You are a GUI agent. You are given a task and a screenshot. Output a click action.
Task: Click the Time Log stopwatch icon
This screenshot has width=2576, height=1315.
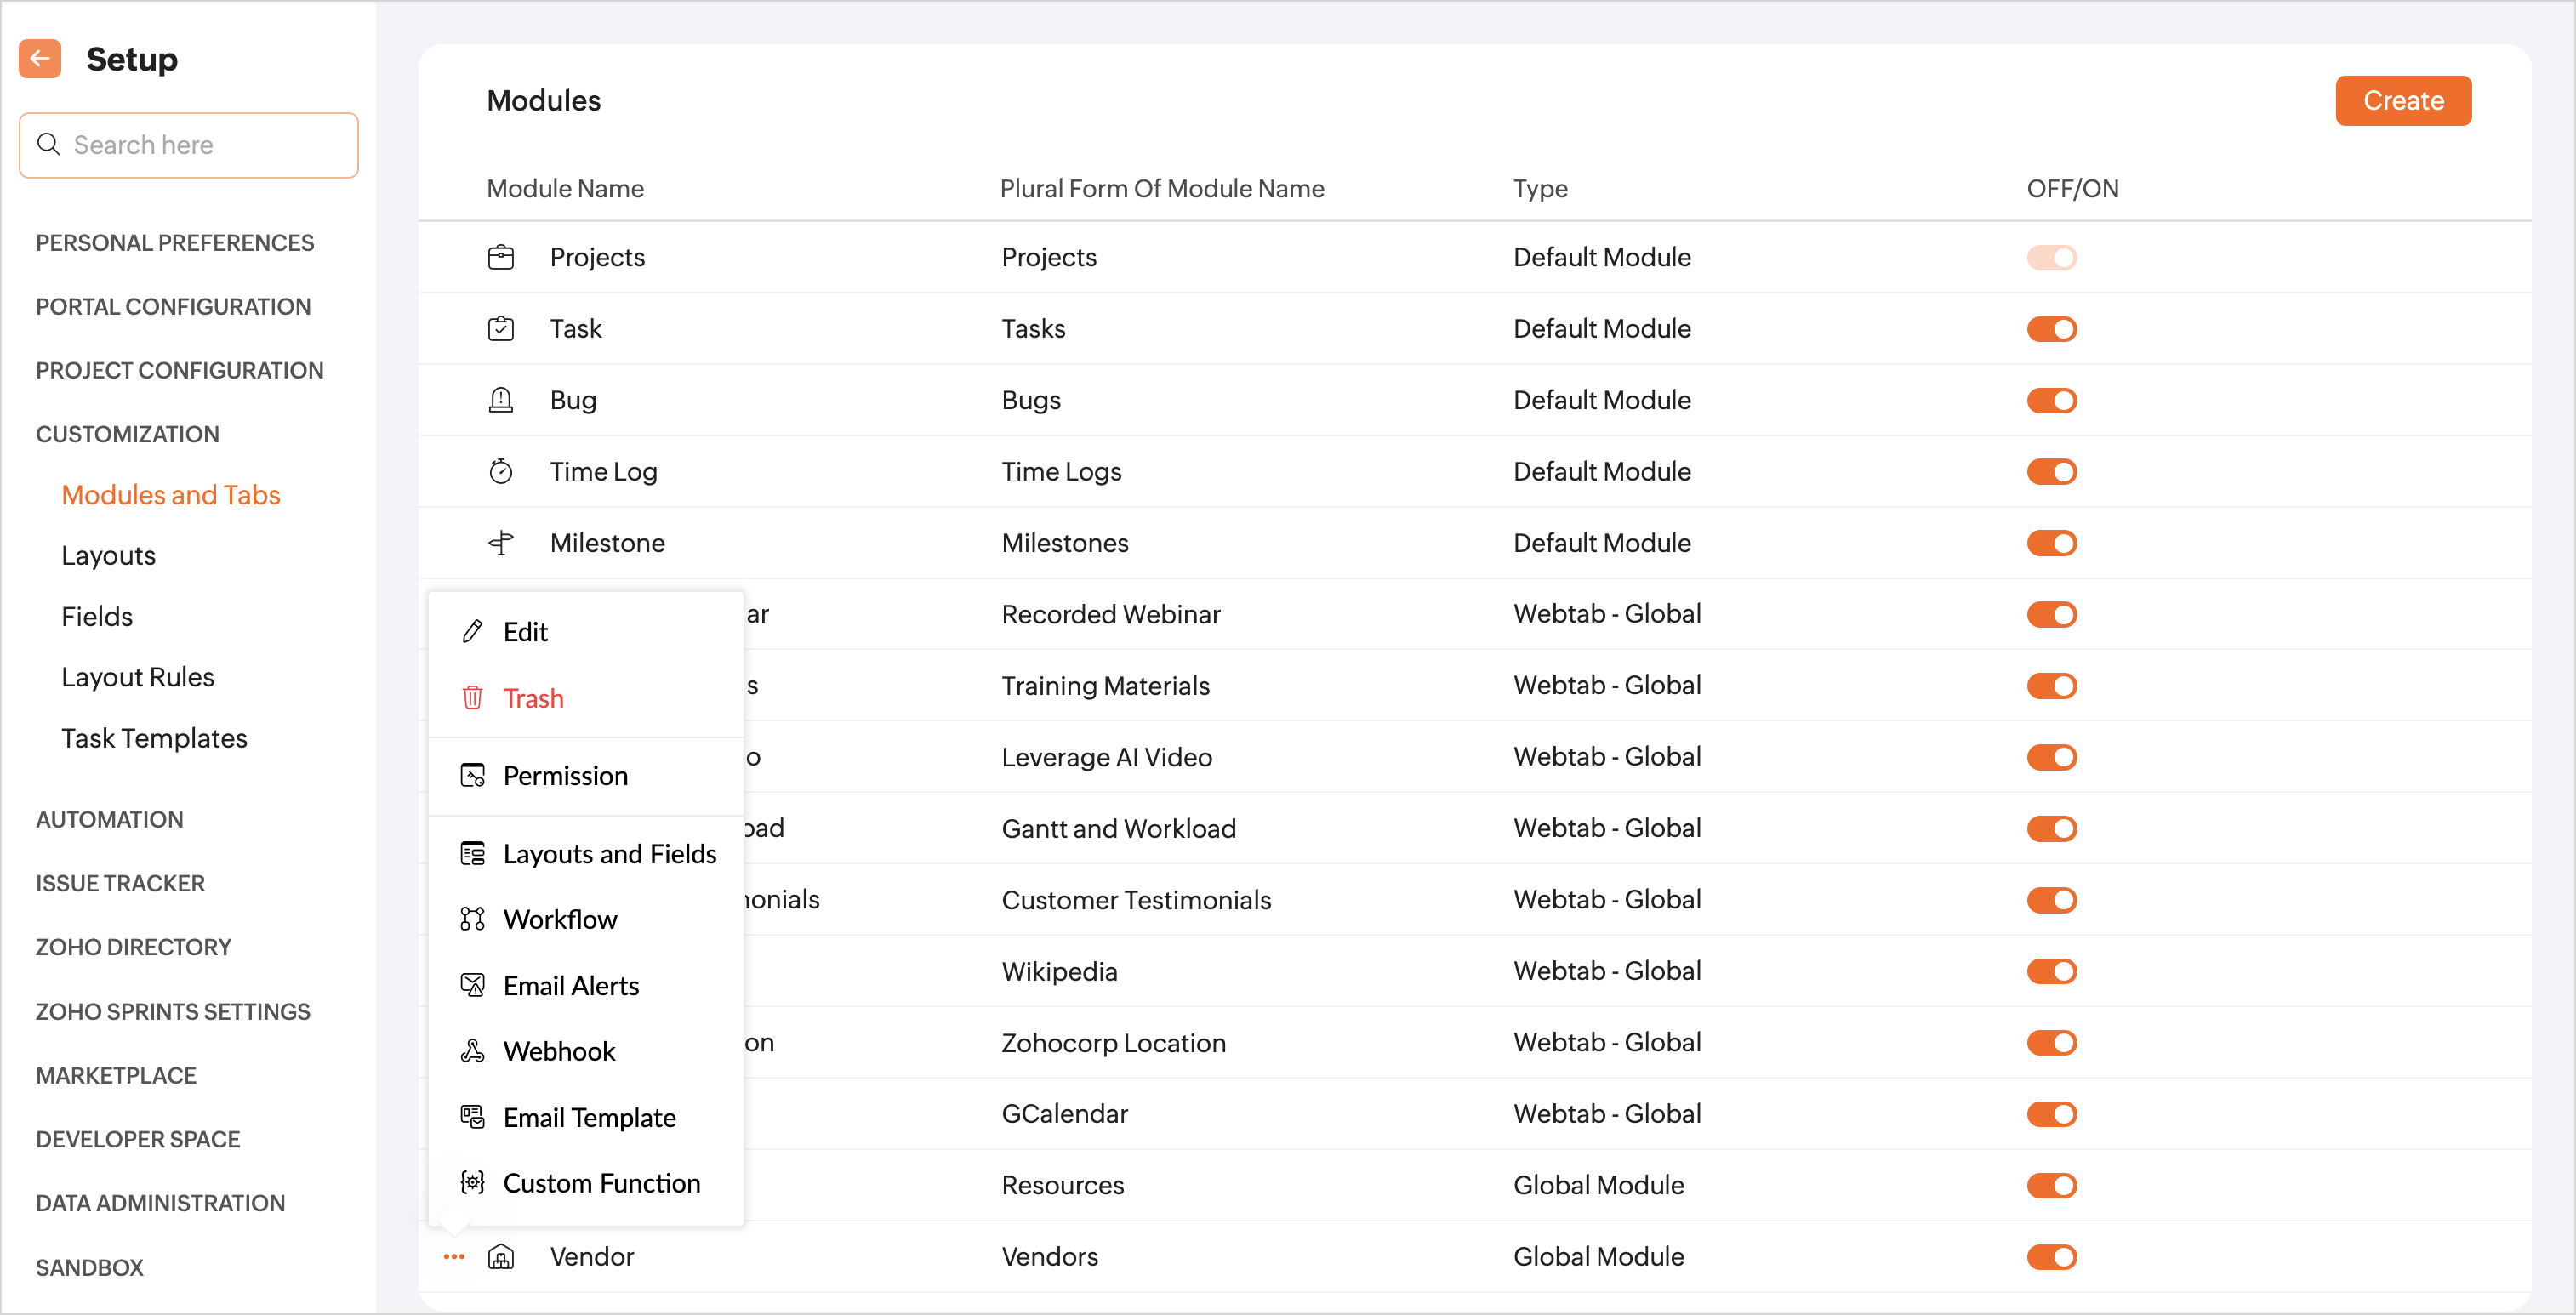tap(500, 471)
